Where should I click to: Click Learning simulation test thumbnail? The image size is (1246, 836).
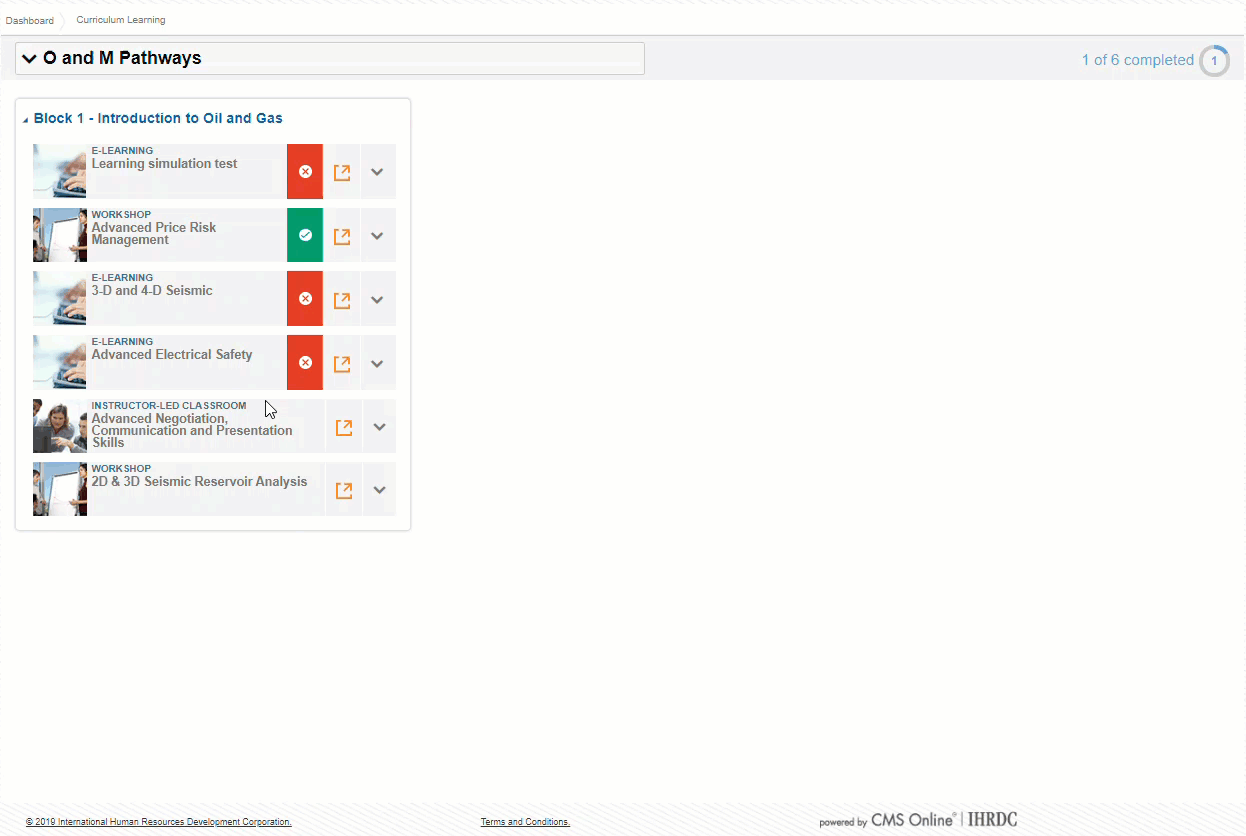pyautogui.click(x=60, y=171)
